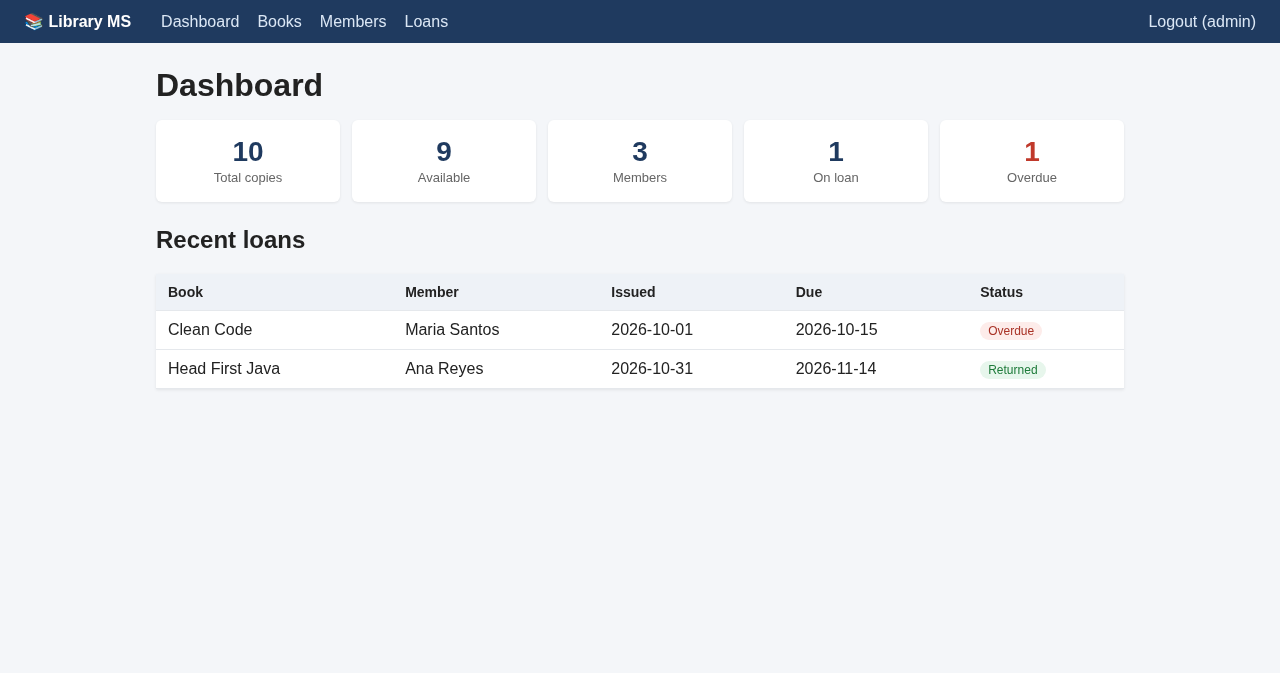
Task: Open the Dashboard nav link
Action: tap(200, 22)
